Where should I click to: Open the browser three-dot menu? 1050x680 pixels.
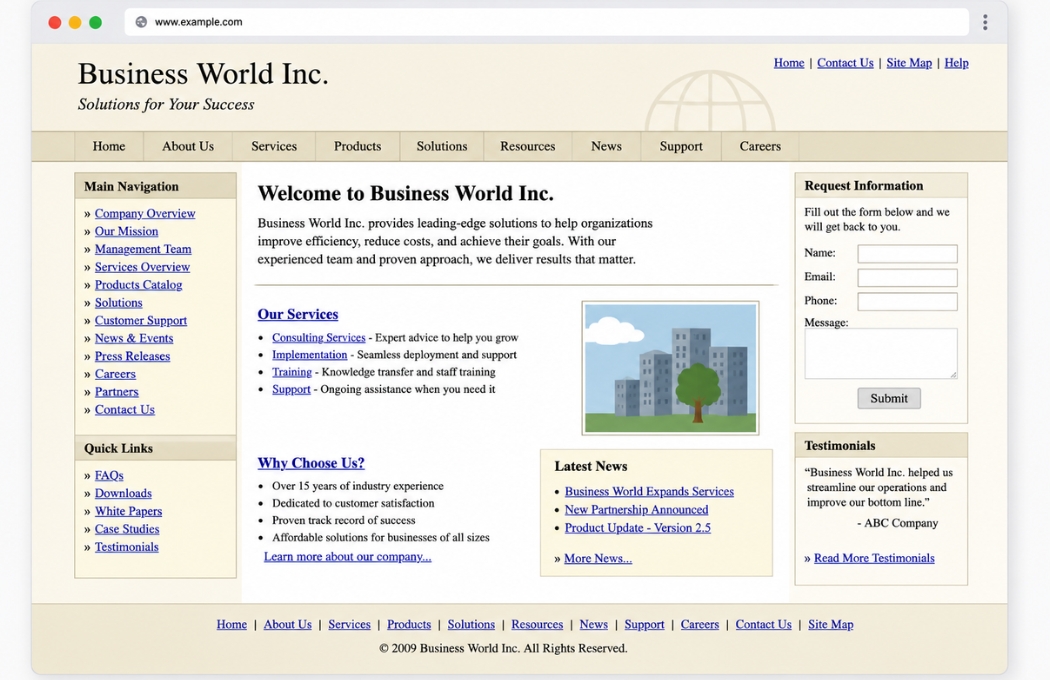click(985, 22)
